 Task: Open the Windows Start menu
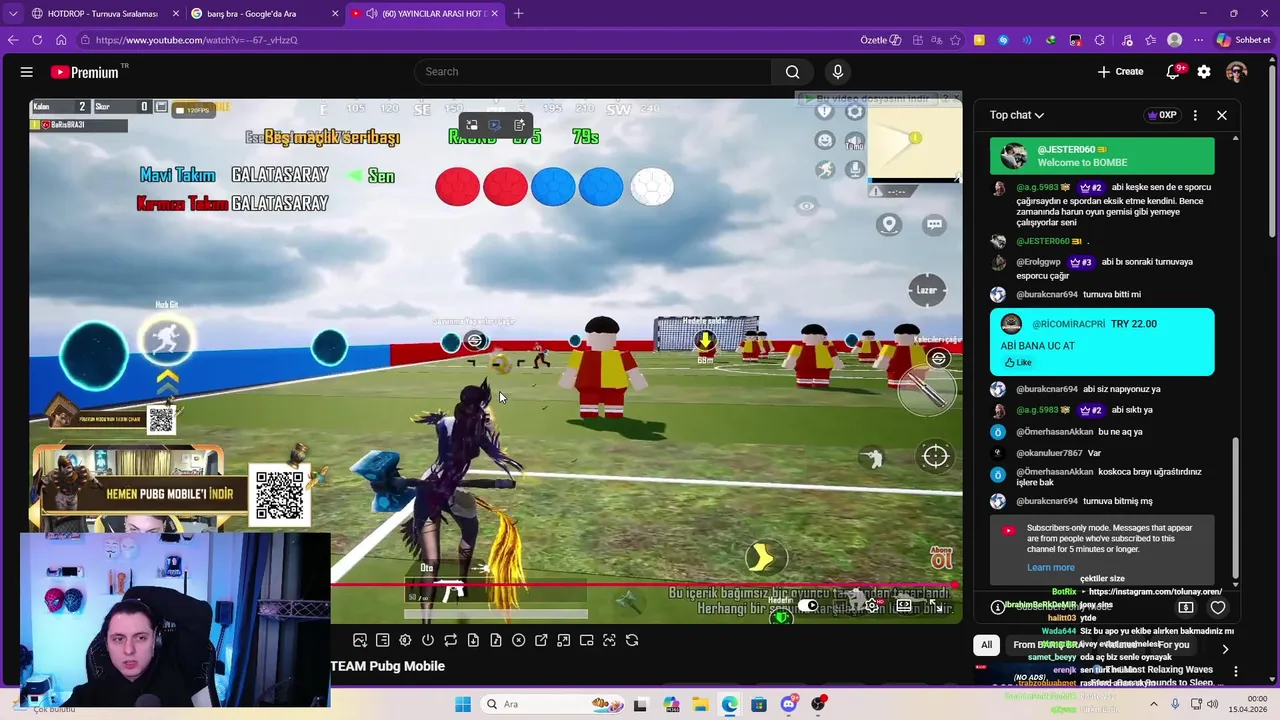(x=463, y=704)
